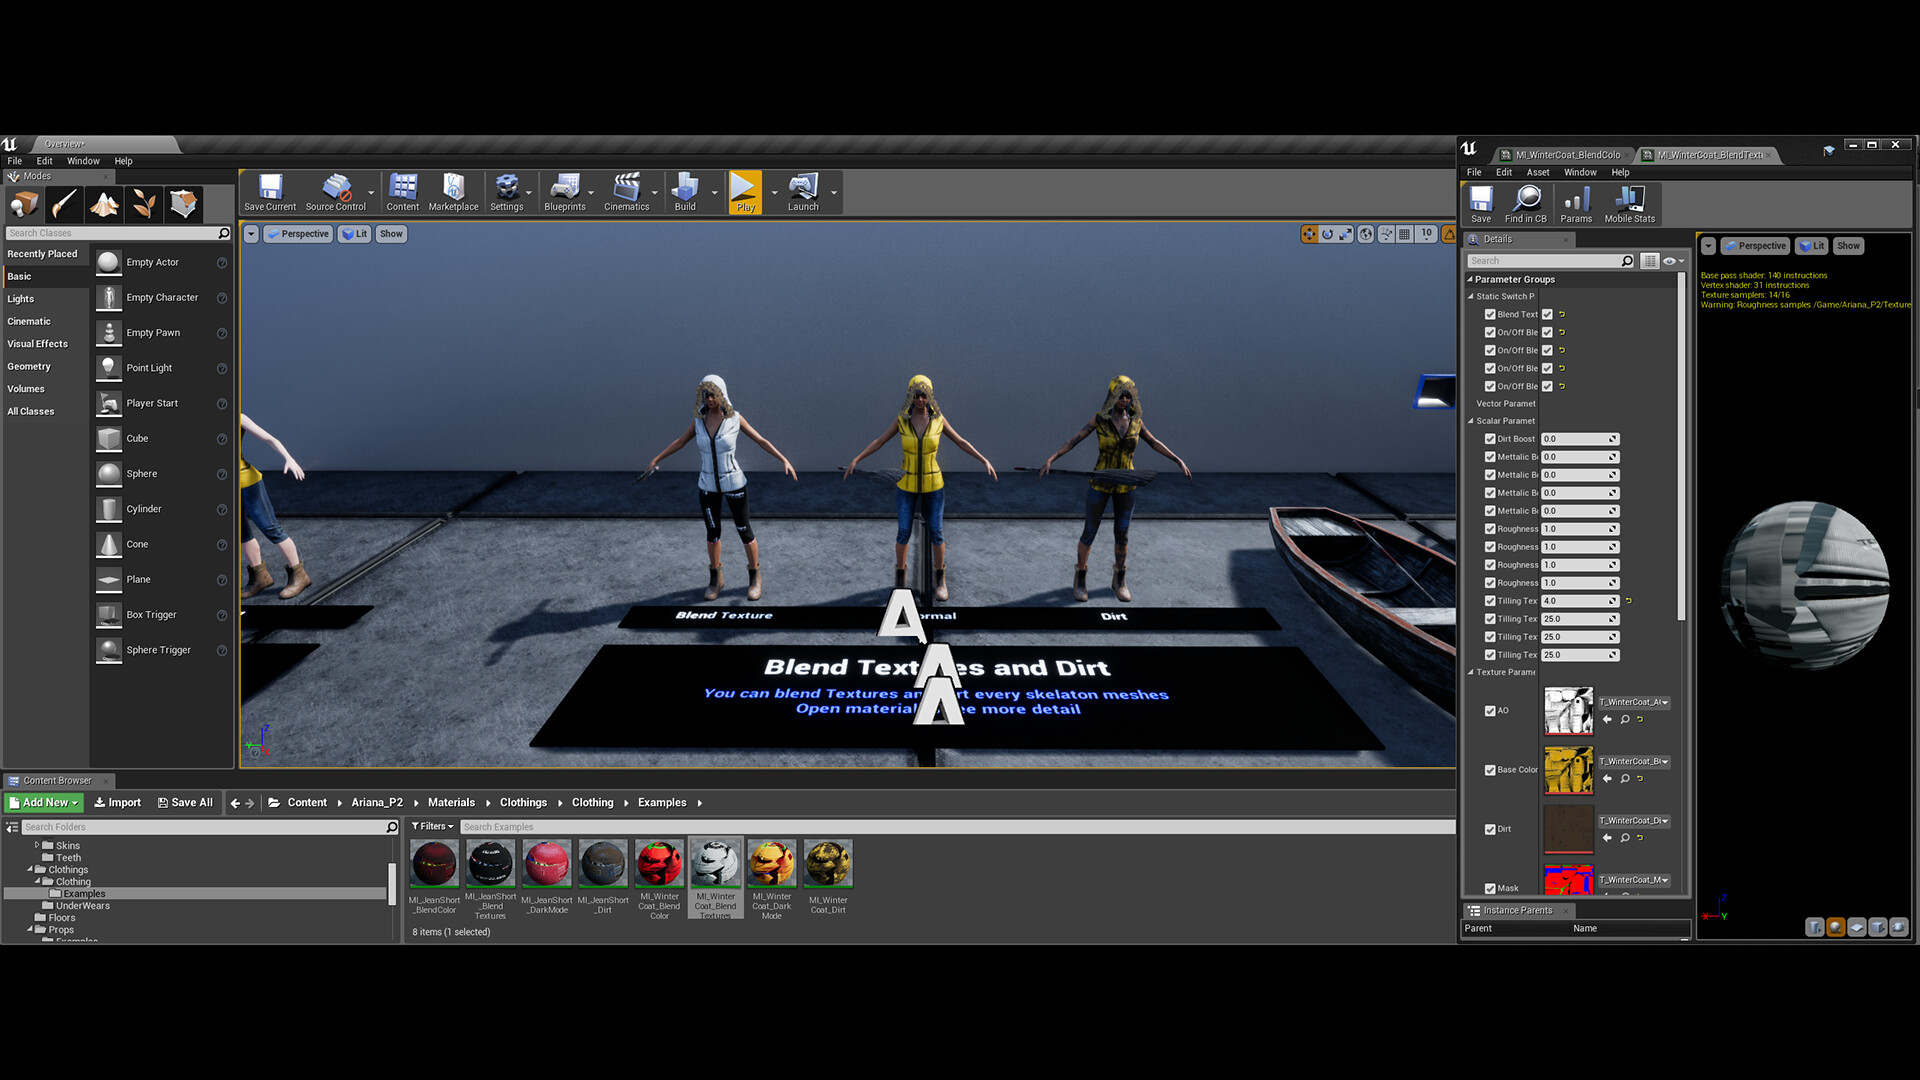Click Show button in material preview viewport
Image resolution: width=1920 pixels, height=1080 pixels.
pyautogui.click(x=1848, y=246)
